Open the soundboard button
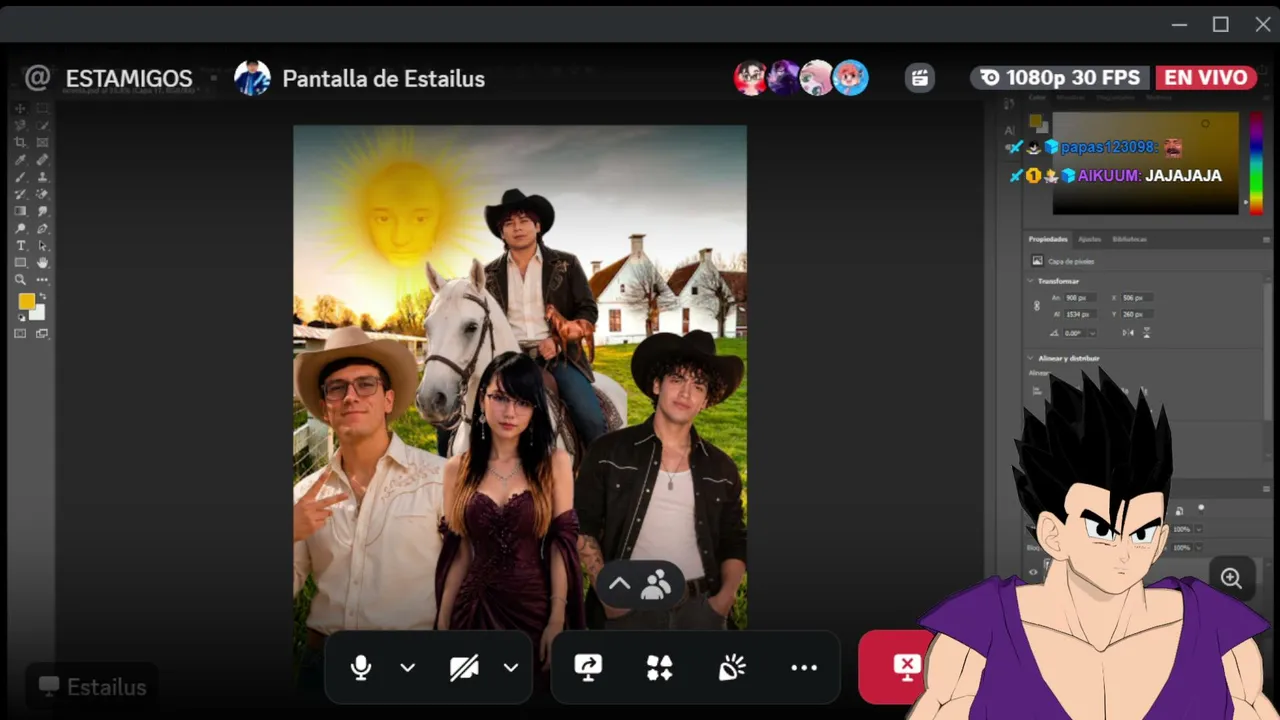Screen dimensions: 1280x720 pos(732,668)
